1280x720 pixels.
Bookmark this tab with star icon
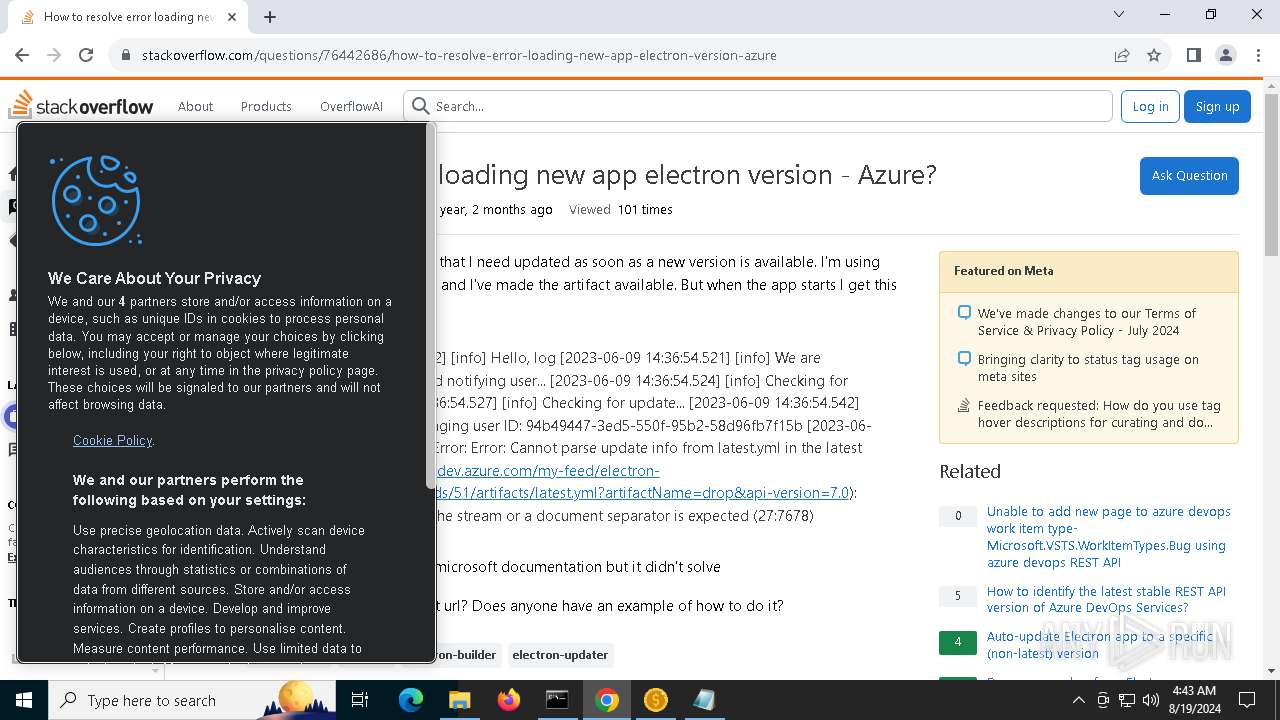(1154, 55)
